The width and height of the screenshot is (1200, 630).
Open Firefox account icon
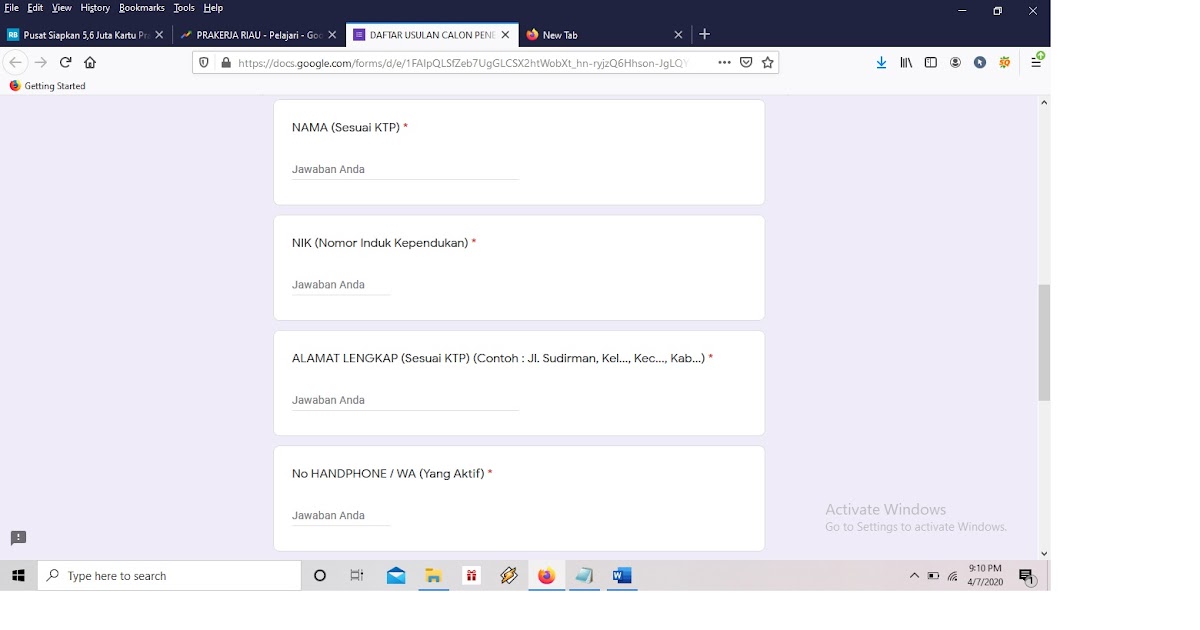click(955, 62)
